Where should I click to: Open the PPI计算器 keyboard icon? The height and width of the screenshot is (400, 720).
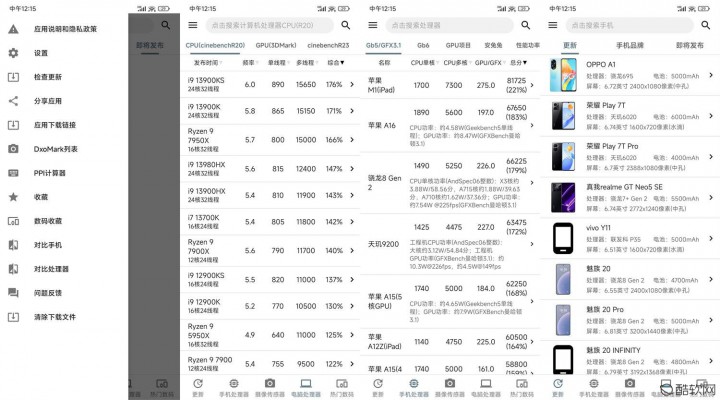pos(13,173)
